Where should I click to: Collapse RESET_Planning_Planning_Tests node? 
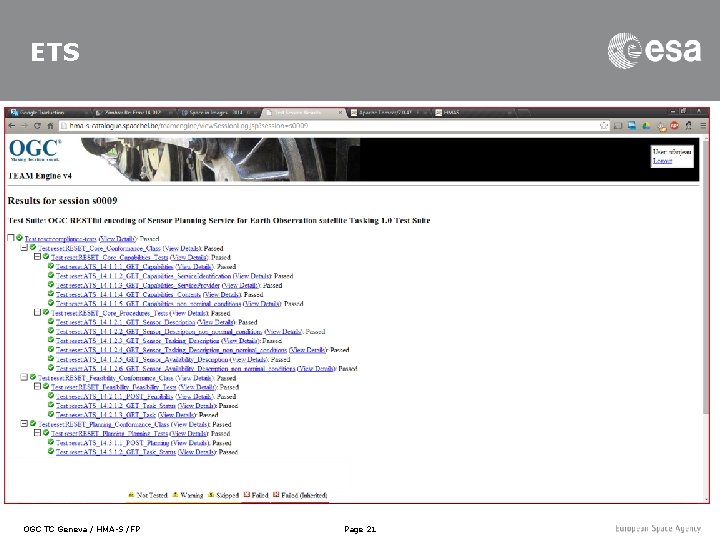(x=38, y=433)
